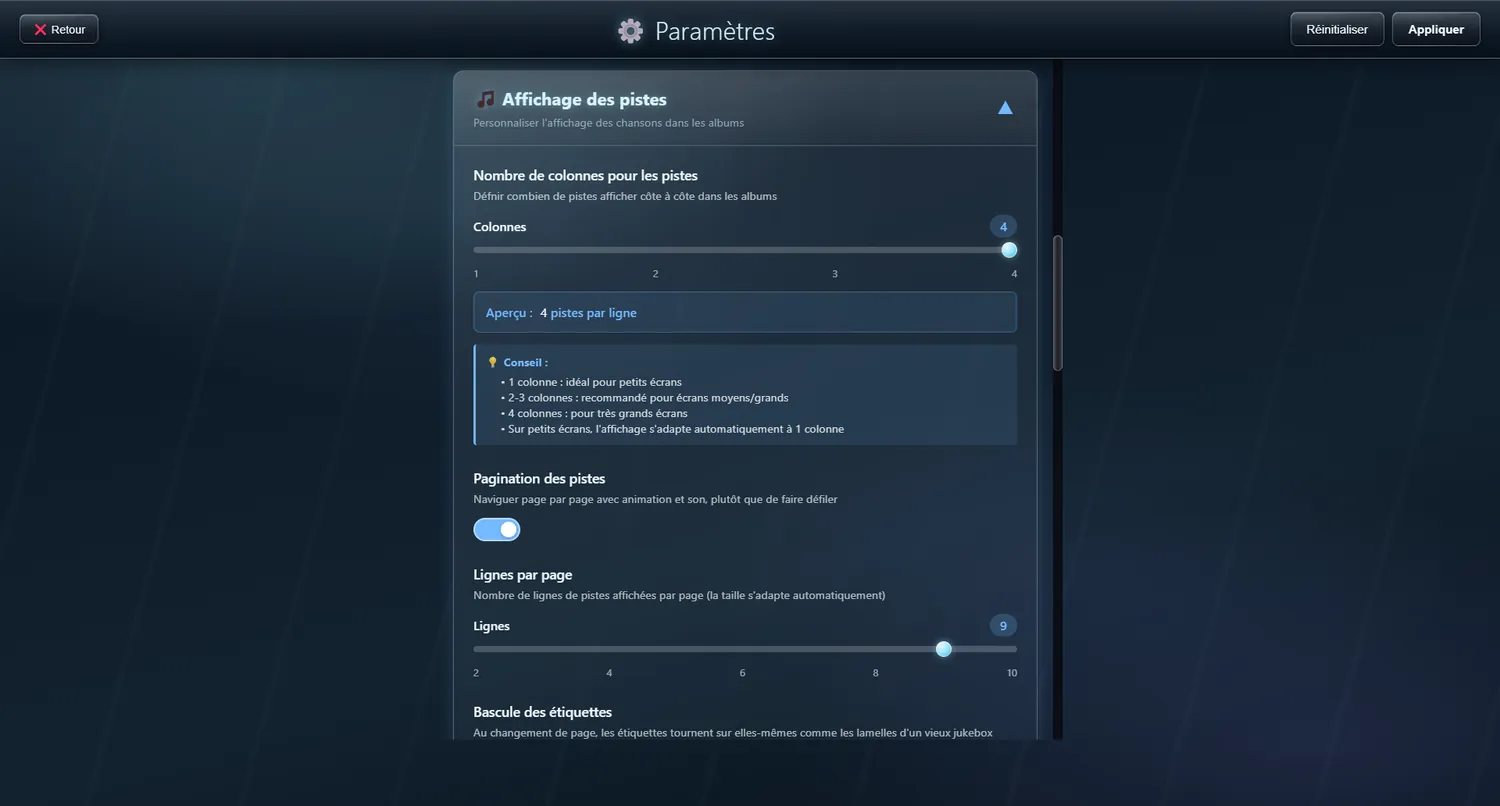The height and width of the screenshot is (806, 1500).
Task: Click tick label 2 under the Colonnes slider
Action: [656, 274]
